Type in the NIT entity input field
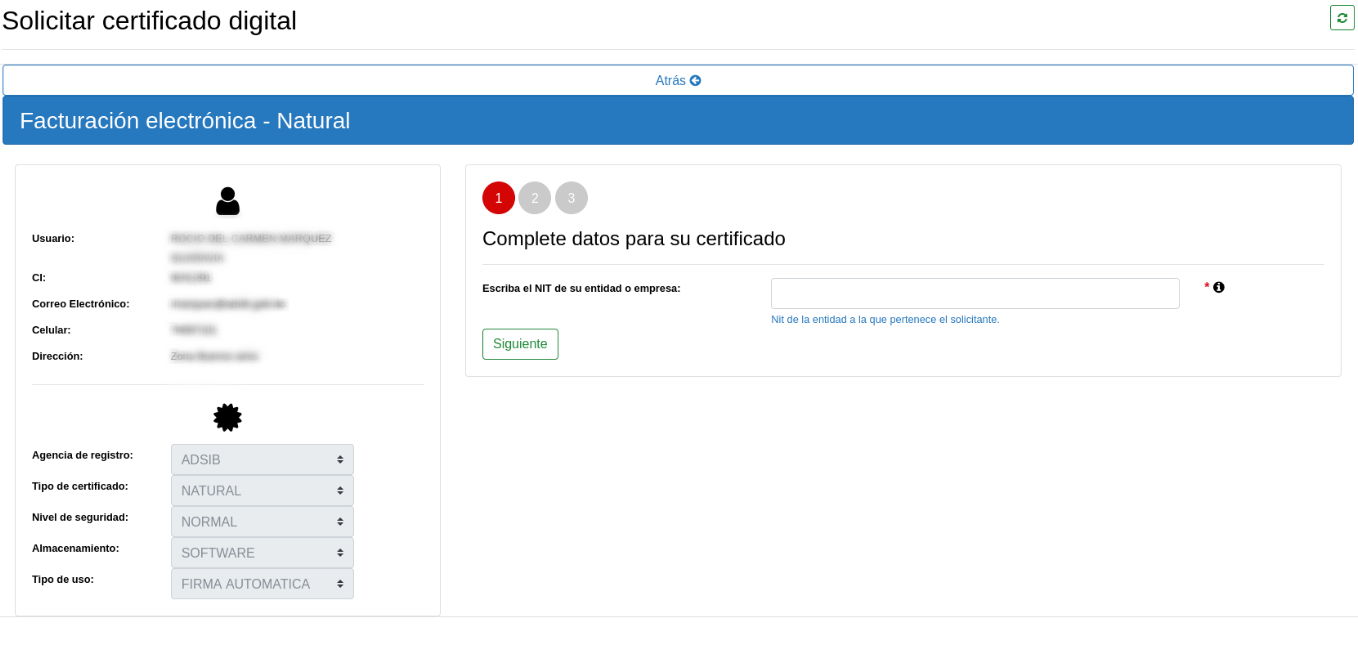1358x651 pixels. tap(975, 293)
